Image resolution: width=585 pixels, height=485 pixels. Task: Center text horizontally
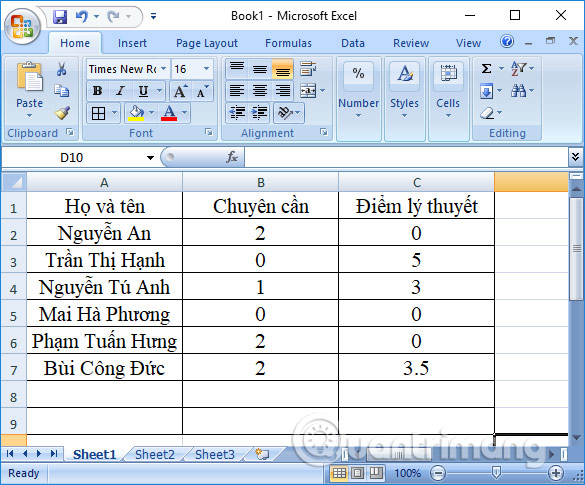click(x=260, y=91)
